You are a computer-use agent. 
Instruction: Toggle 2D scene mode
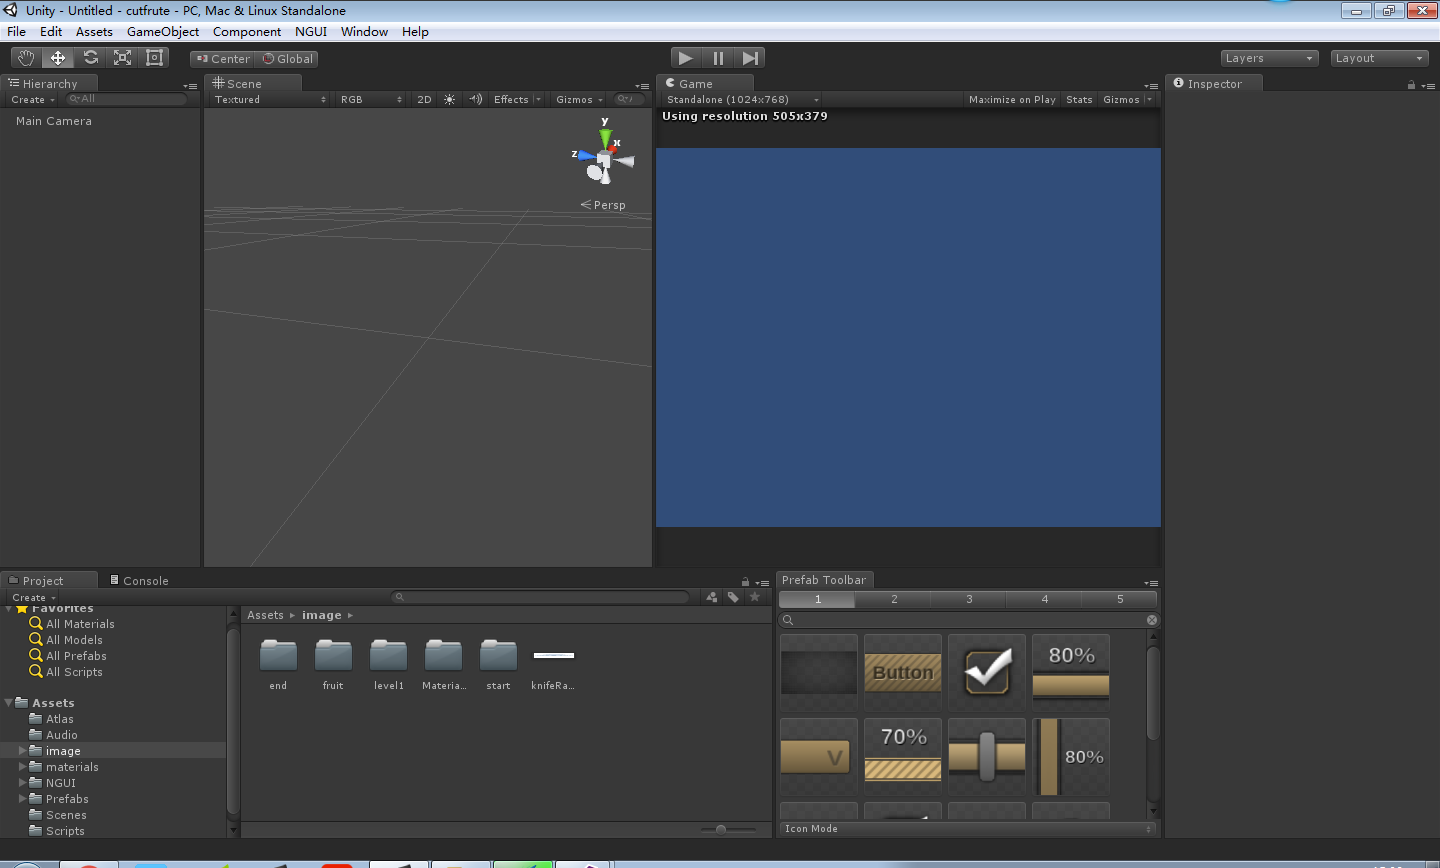tap(424, 99)
